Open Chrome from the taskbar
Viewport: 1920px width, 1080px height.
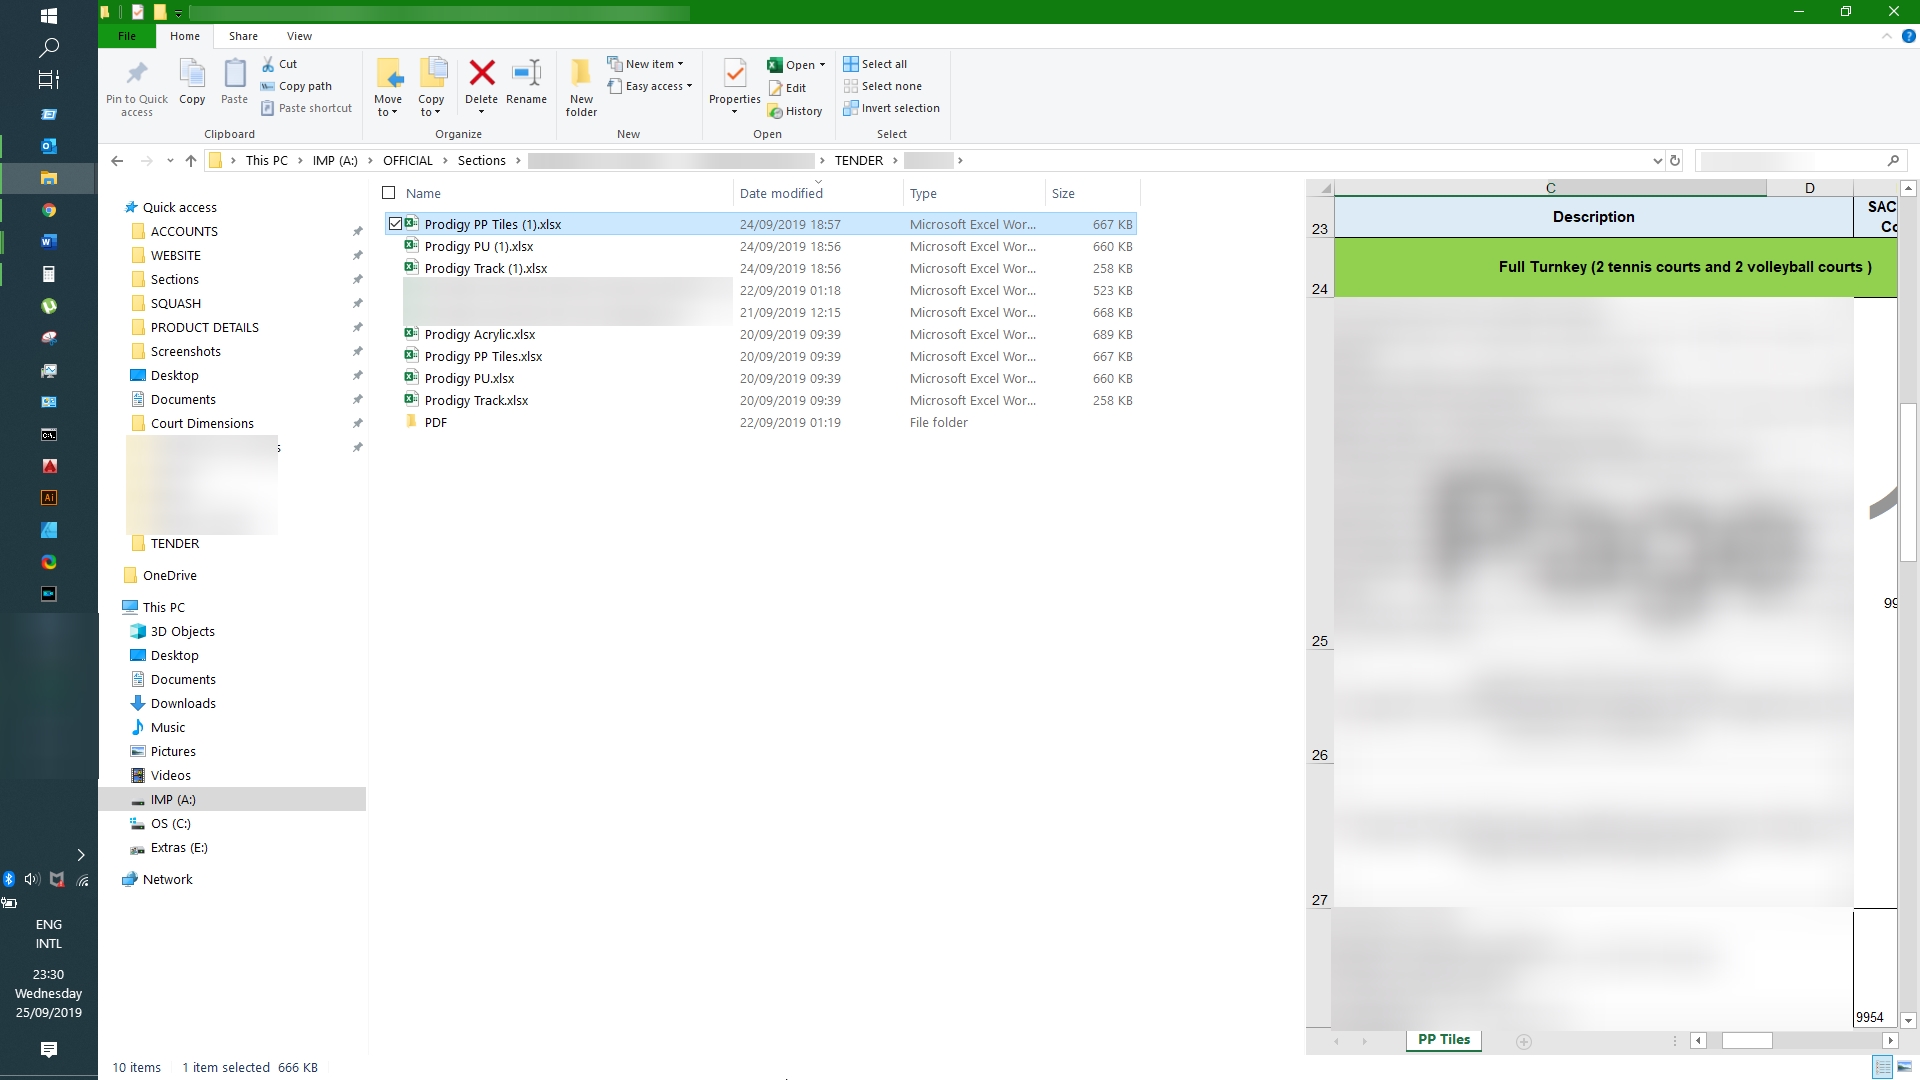coord(49,210)
